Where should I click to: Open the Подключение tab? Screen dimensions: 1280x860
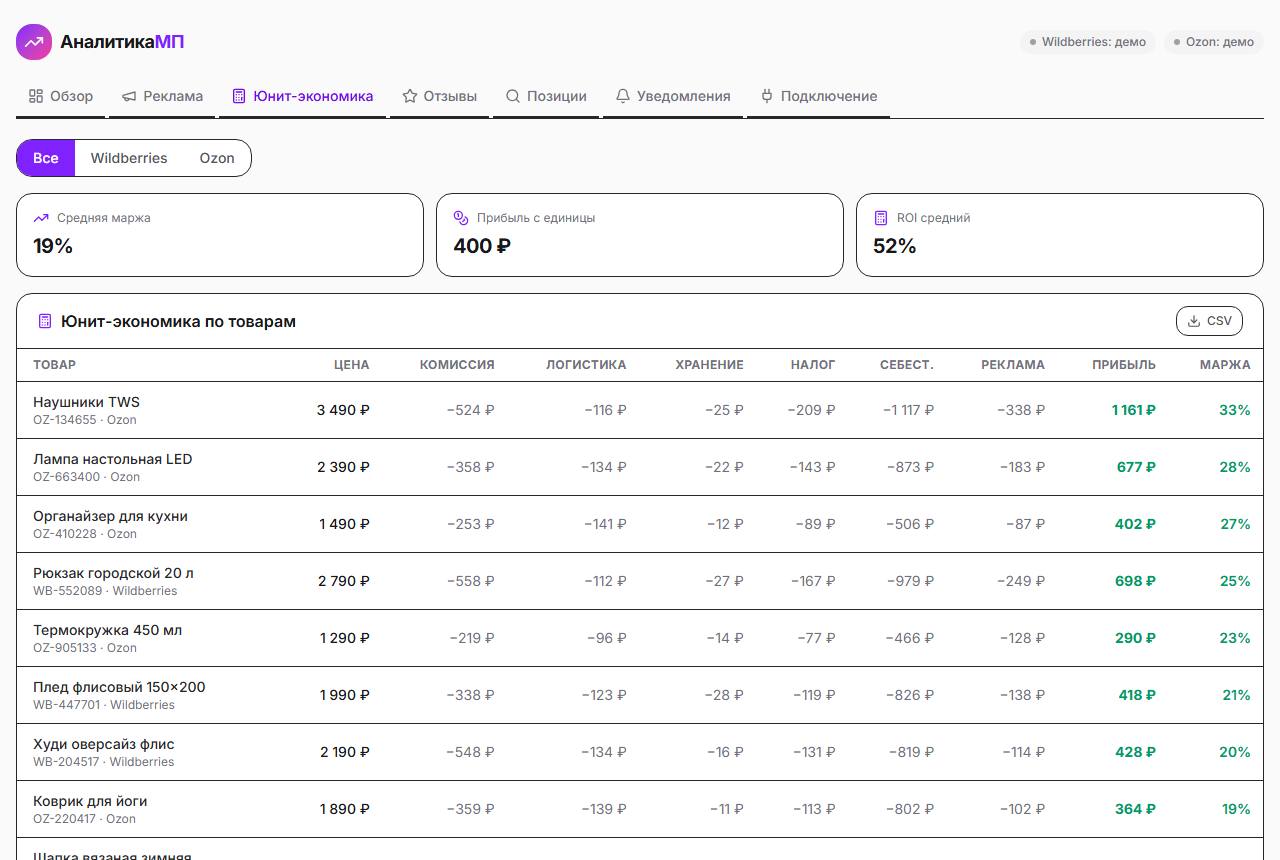click(x=819, y=97)
